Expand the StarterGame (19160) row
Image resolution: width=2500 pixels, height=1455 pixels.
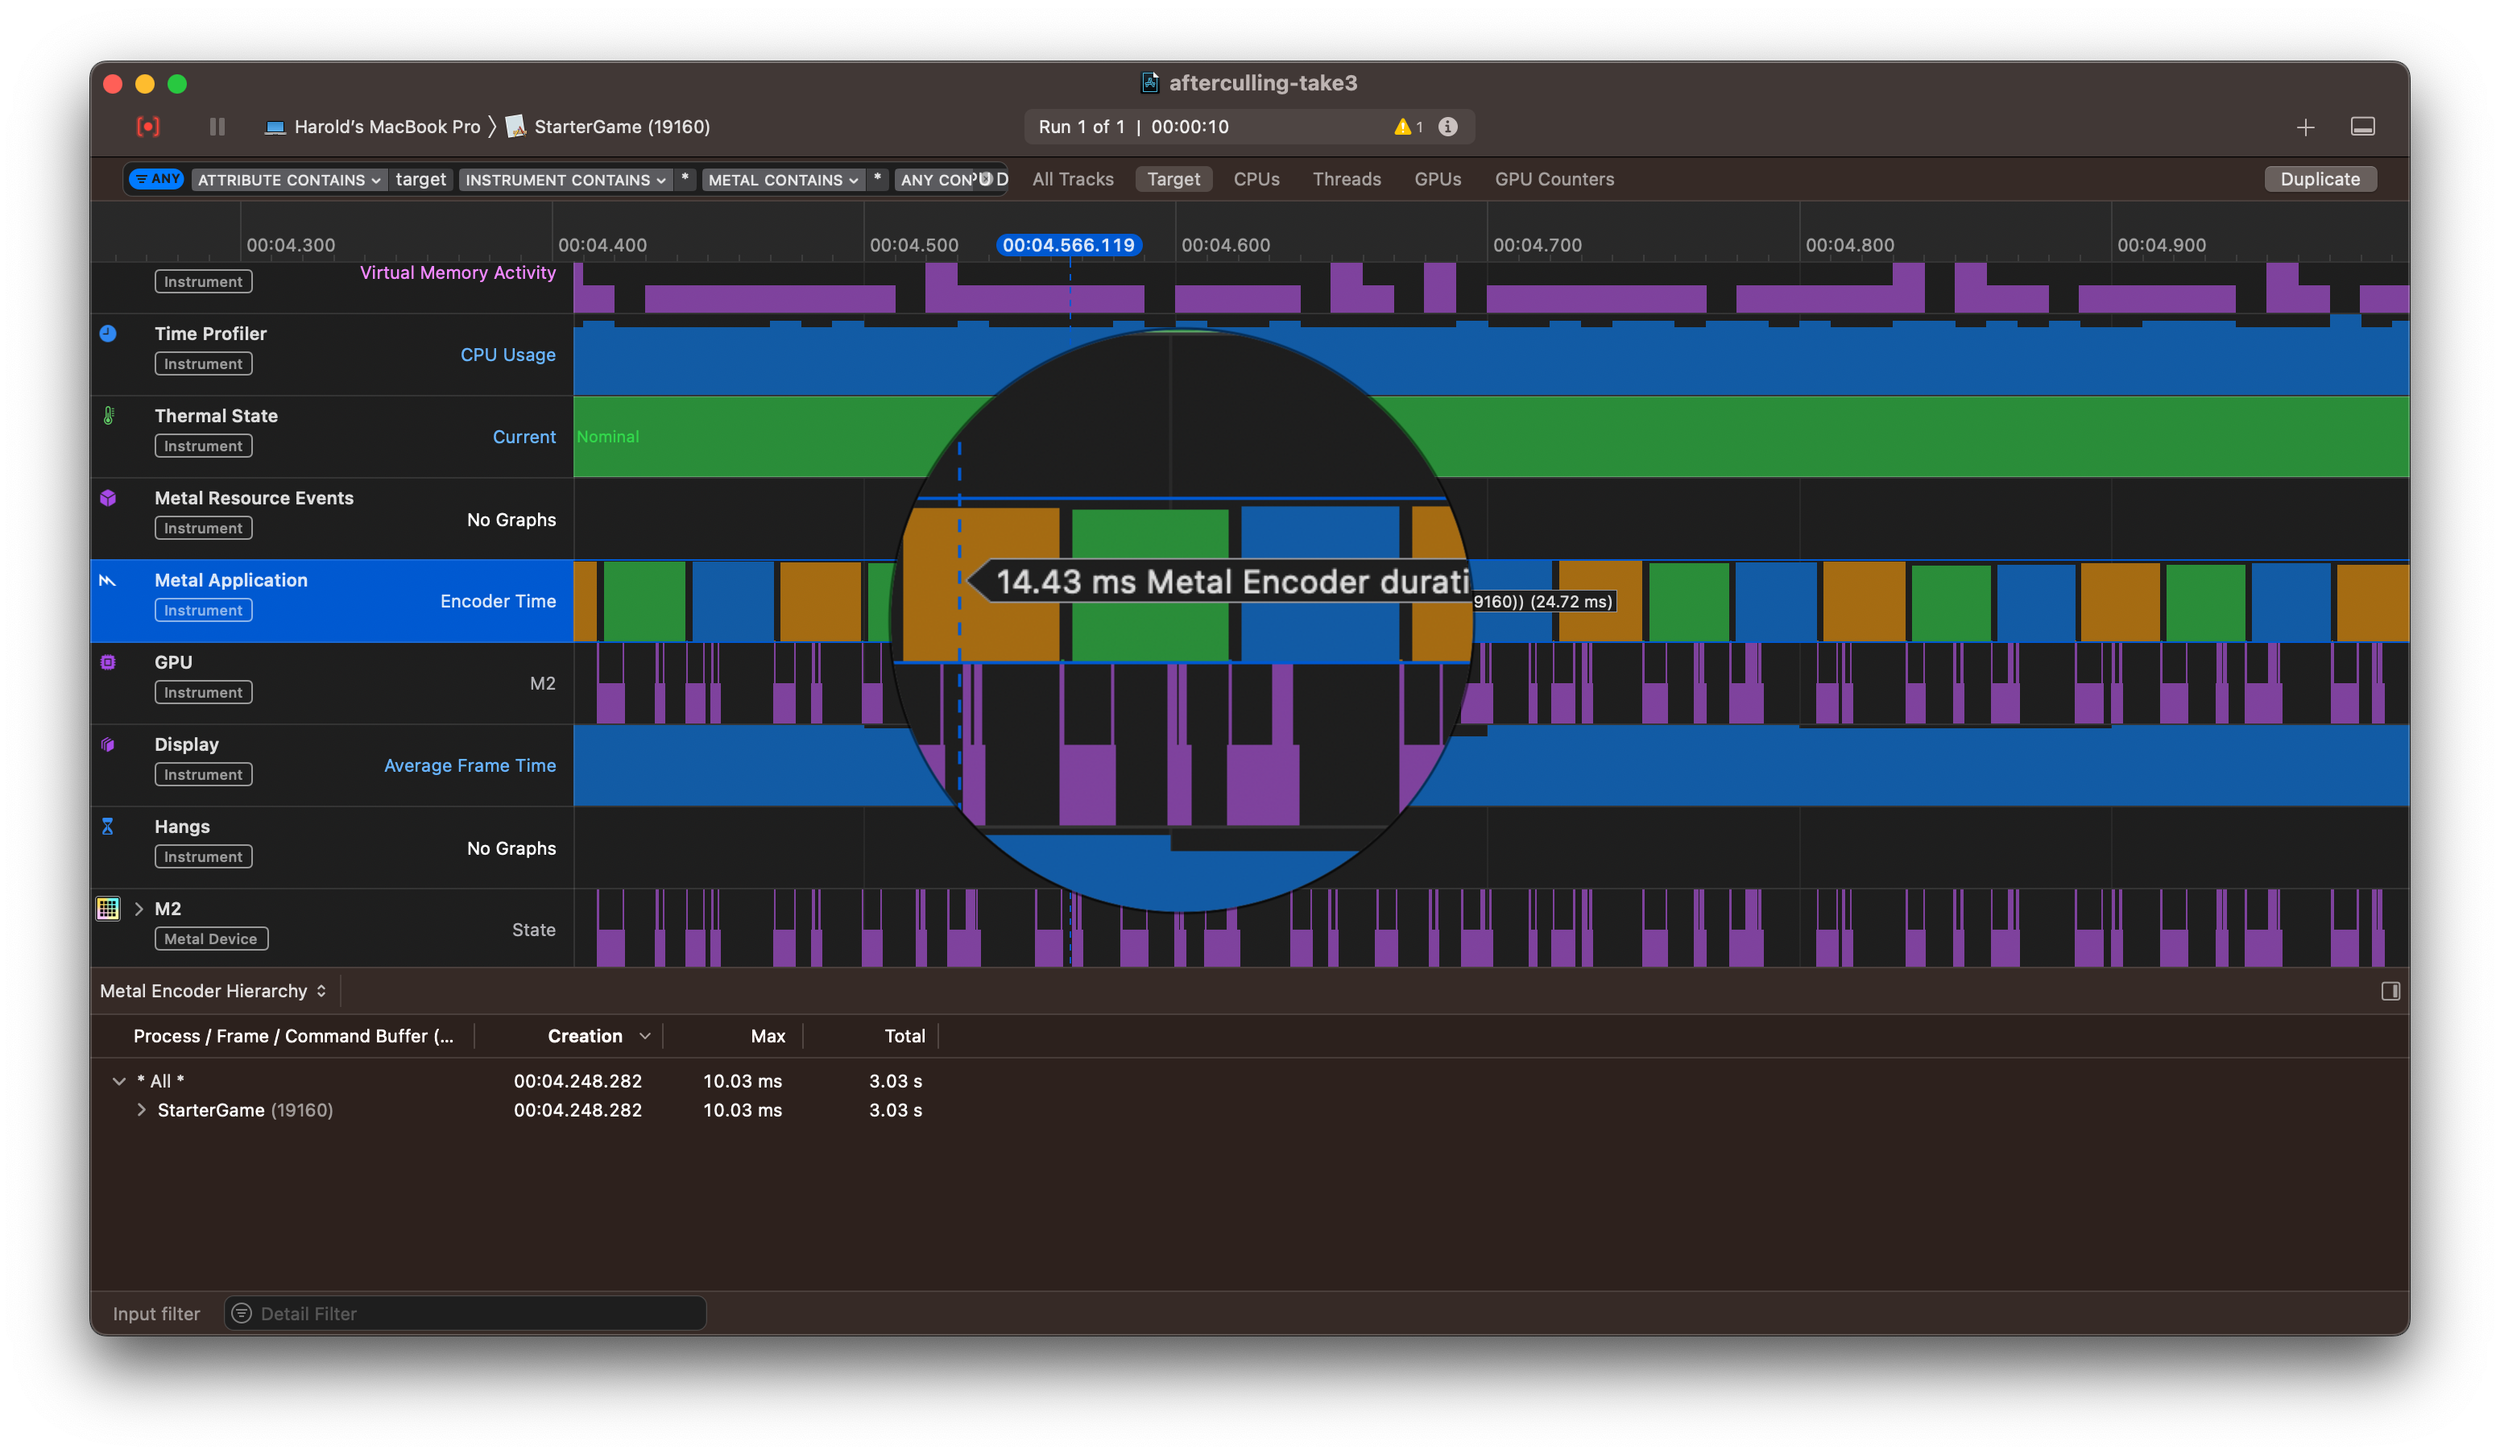pos(141,1110)
